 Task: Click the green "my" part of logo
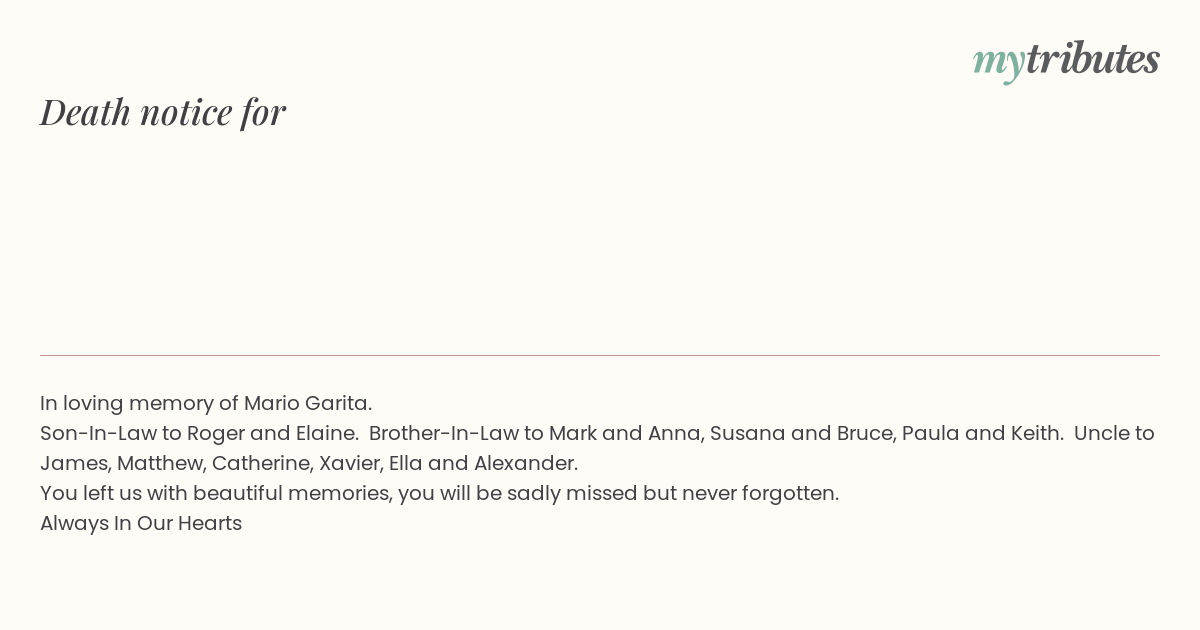coord(998,64)
